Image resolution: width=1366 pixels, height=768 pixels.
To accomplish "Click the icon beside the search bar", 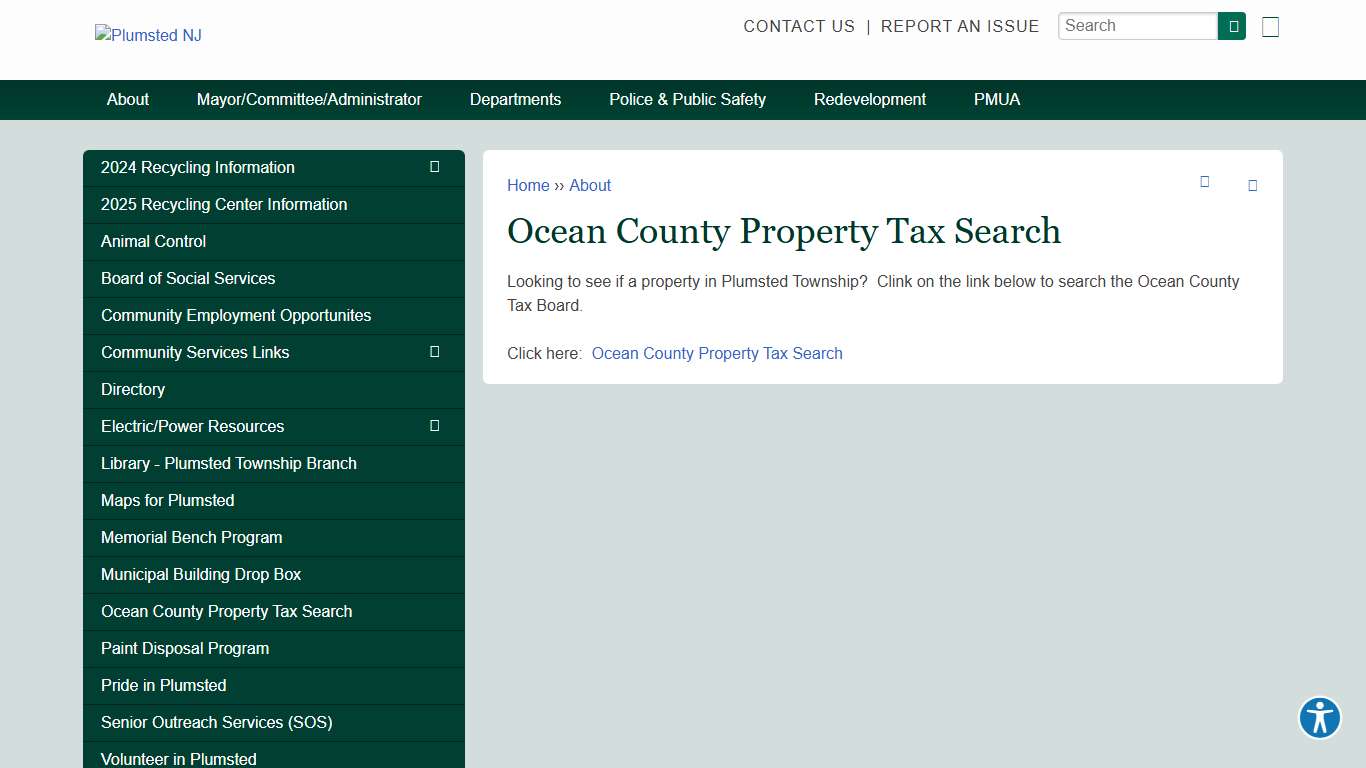I will [1270, 26].
